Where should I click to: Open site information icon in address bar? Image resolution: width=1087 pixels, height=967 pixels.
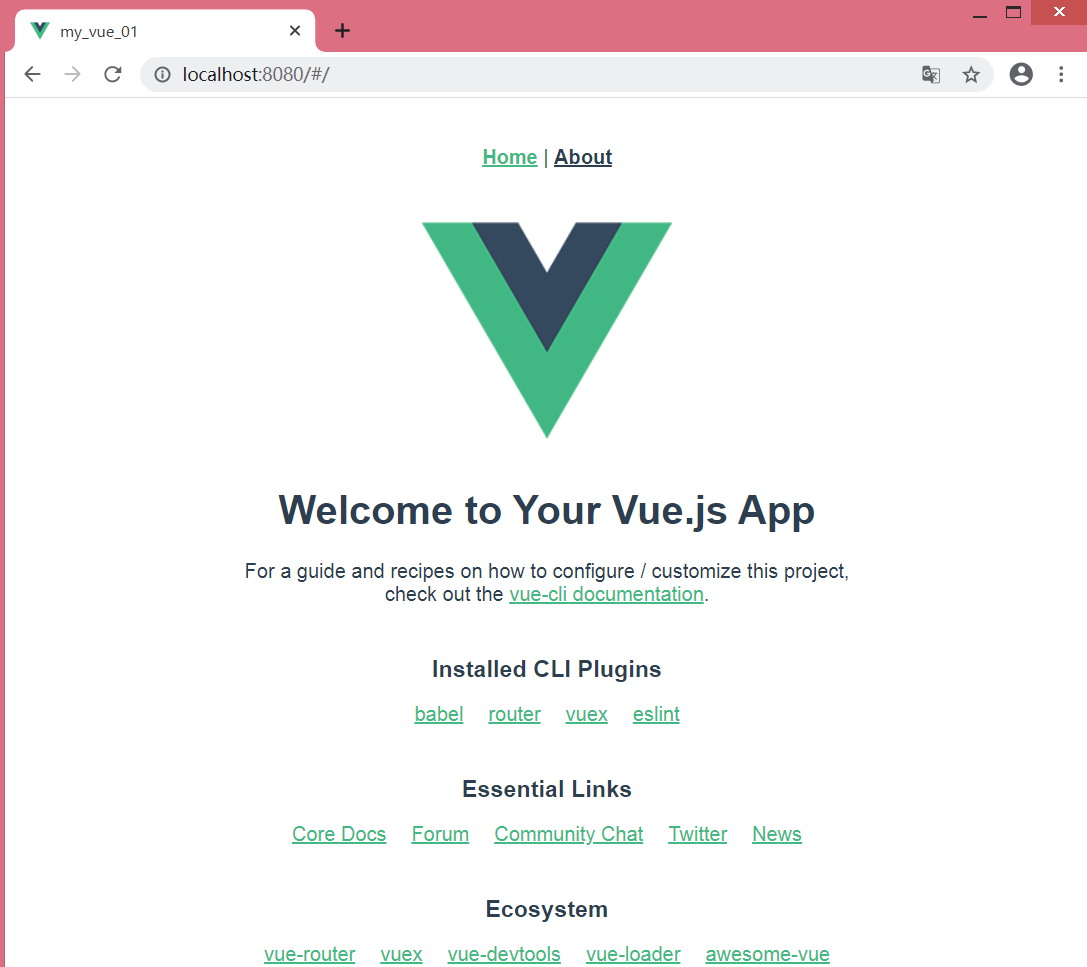point(162,74)
